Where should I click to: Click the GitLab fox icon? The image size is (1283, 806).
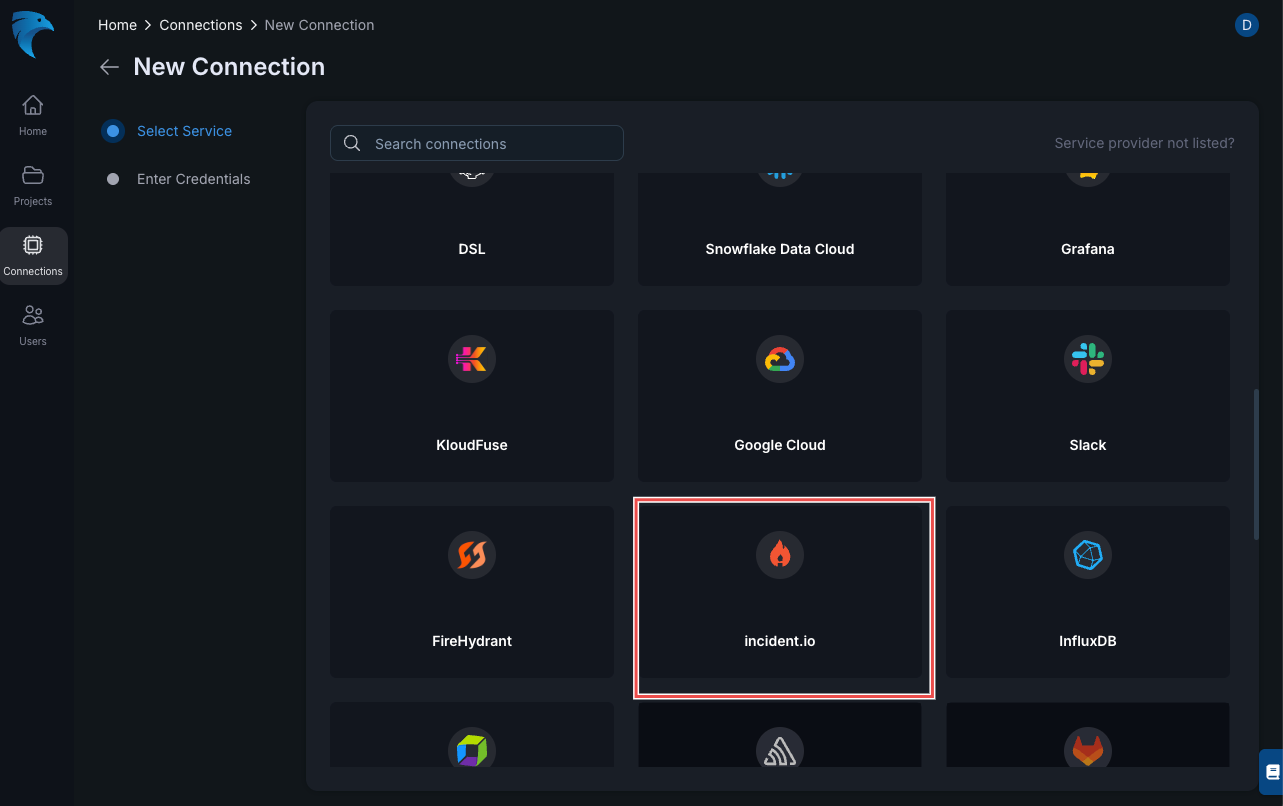(1088, 748)
